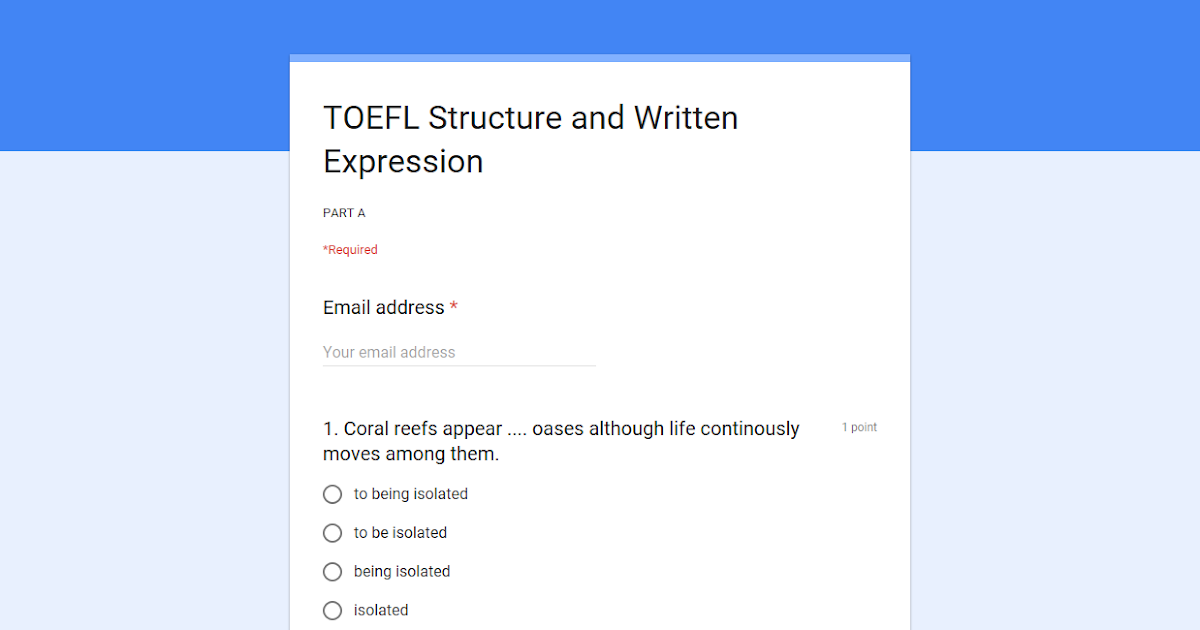Click the blue banner above the form title
Screen dimensions: 1200x630
coord(600,25)
